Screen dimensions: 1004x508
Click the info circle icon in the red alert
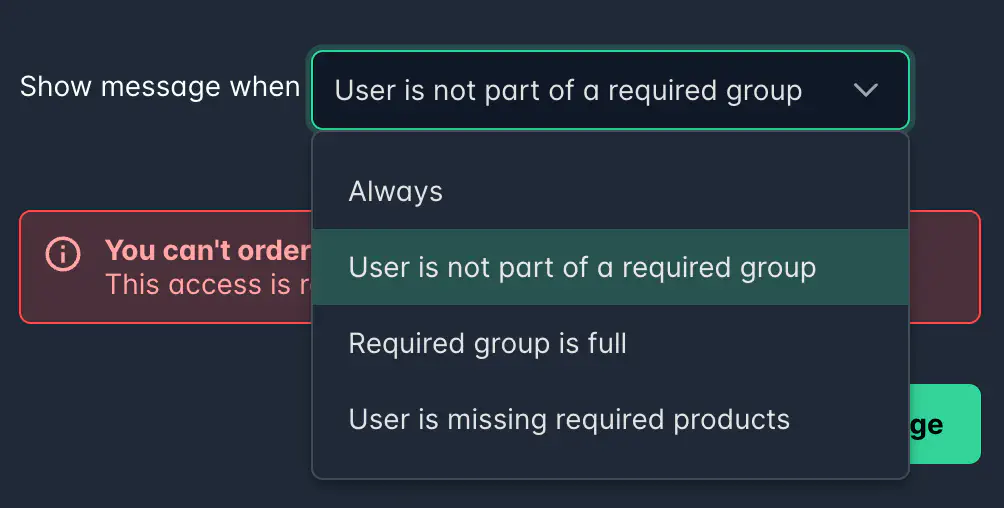point(63,253)
